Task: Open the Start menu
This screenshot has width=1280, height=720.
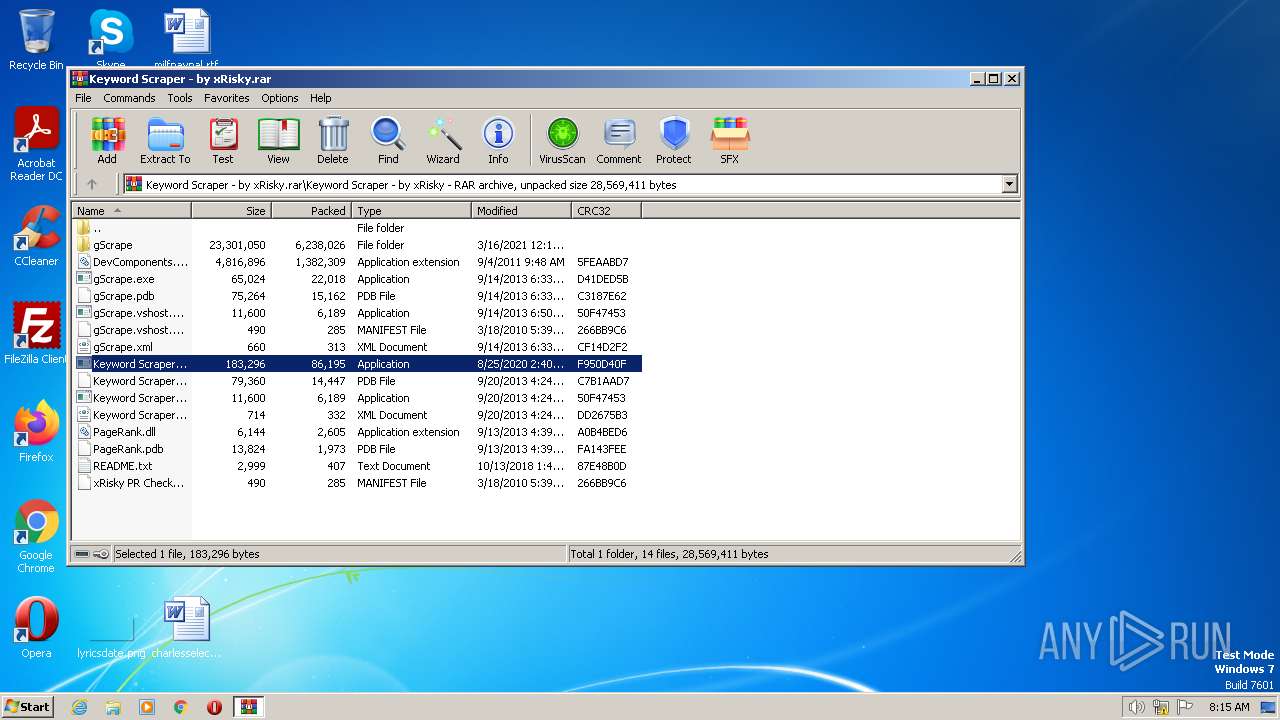Action: point(28,706)
